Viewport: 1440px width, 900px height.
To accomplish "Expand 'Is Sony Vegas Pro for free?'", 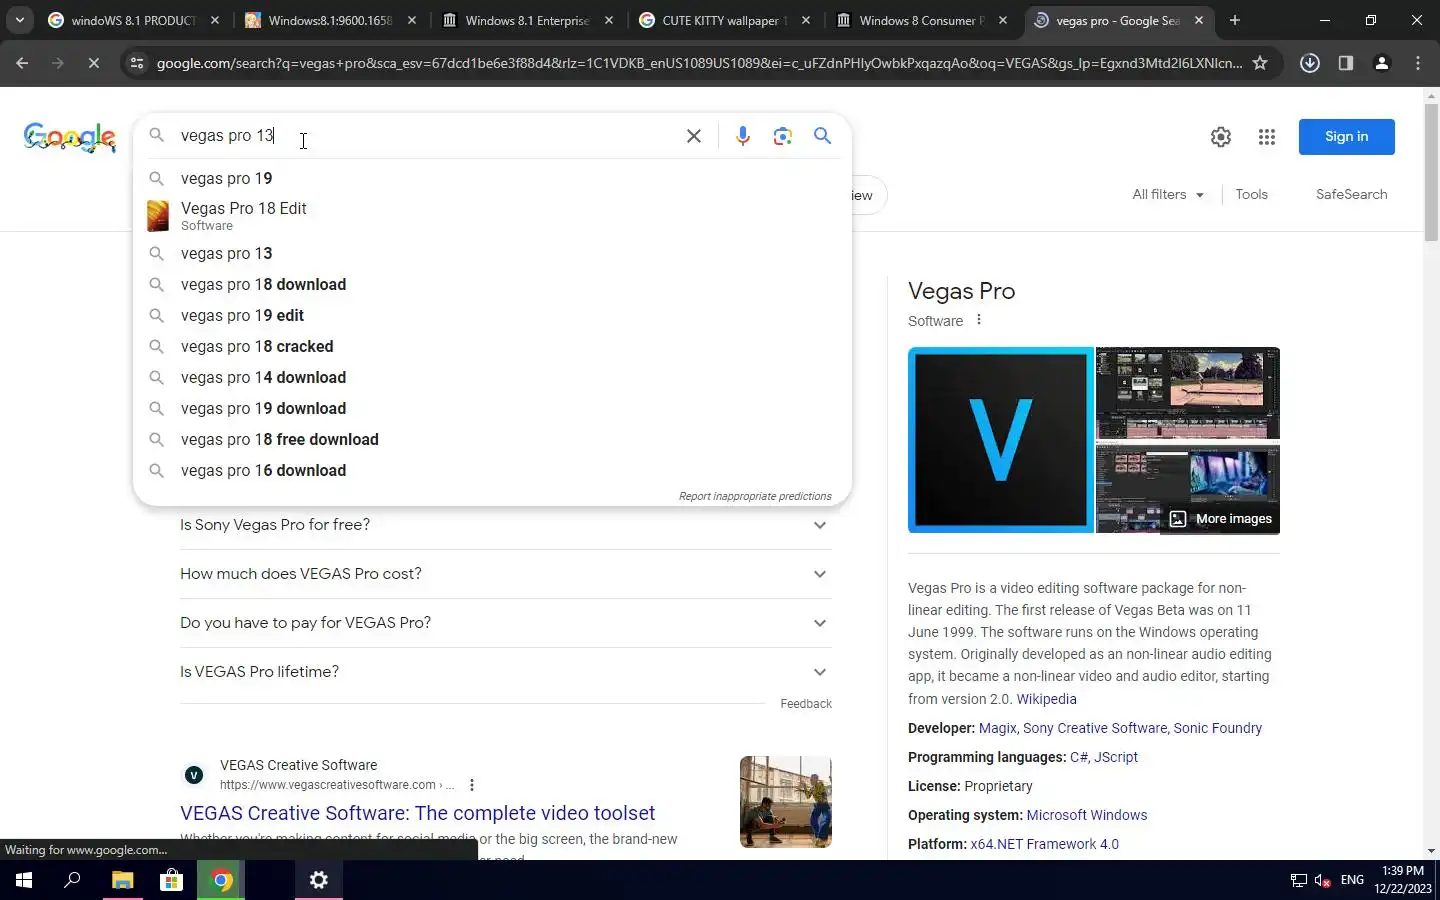I will coord(505,525).
